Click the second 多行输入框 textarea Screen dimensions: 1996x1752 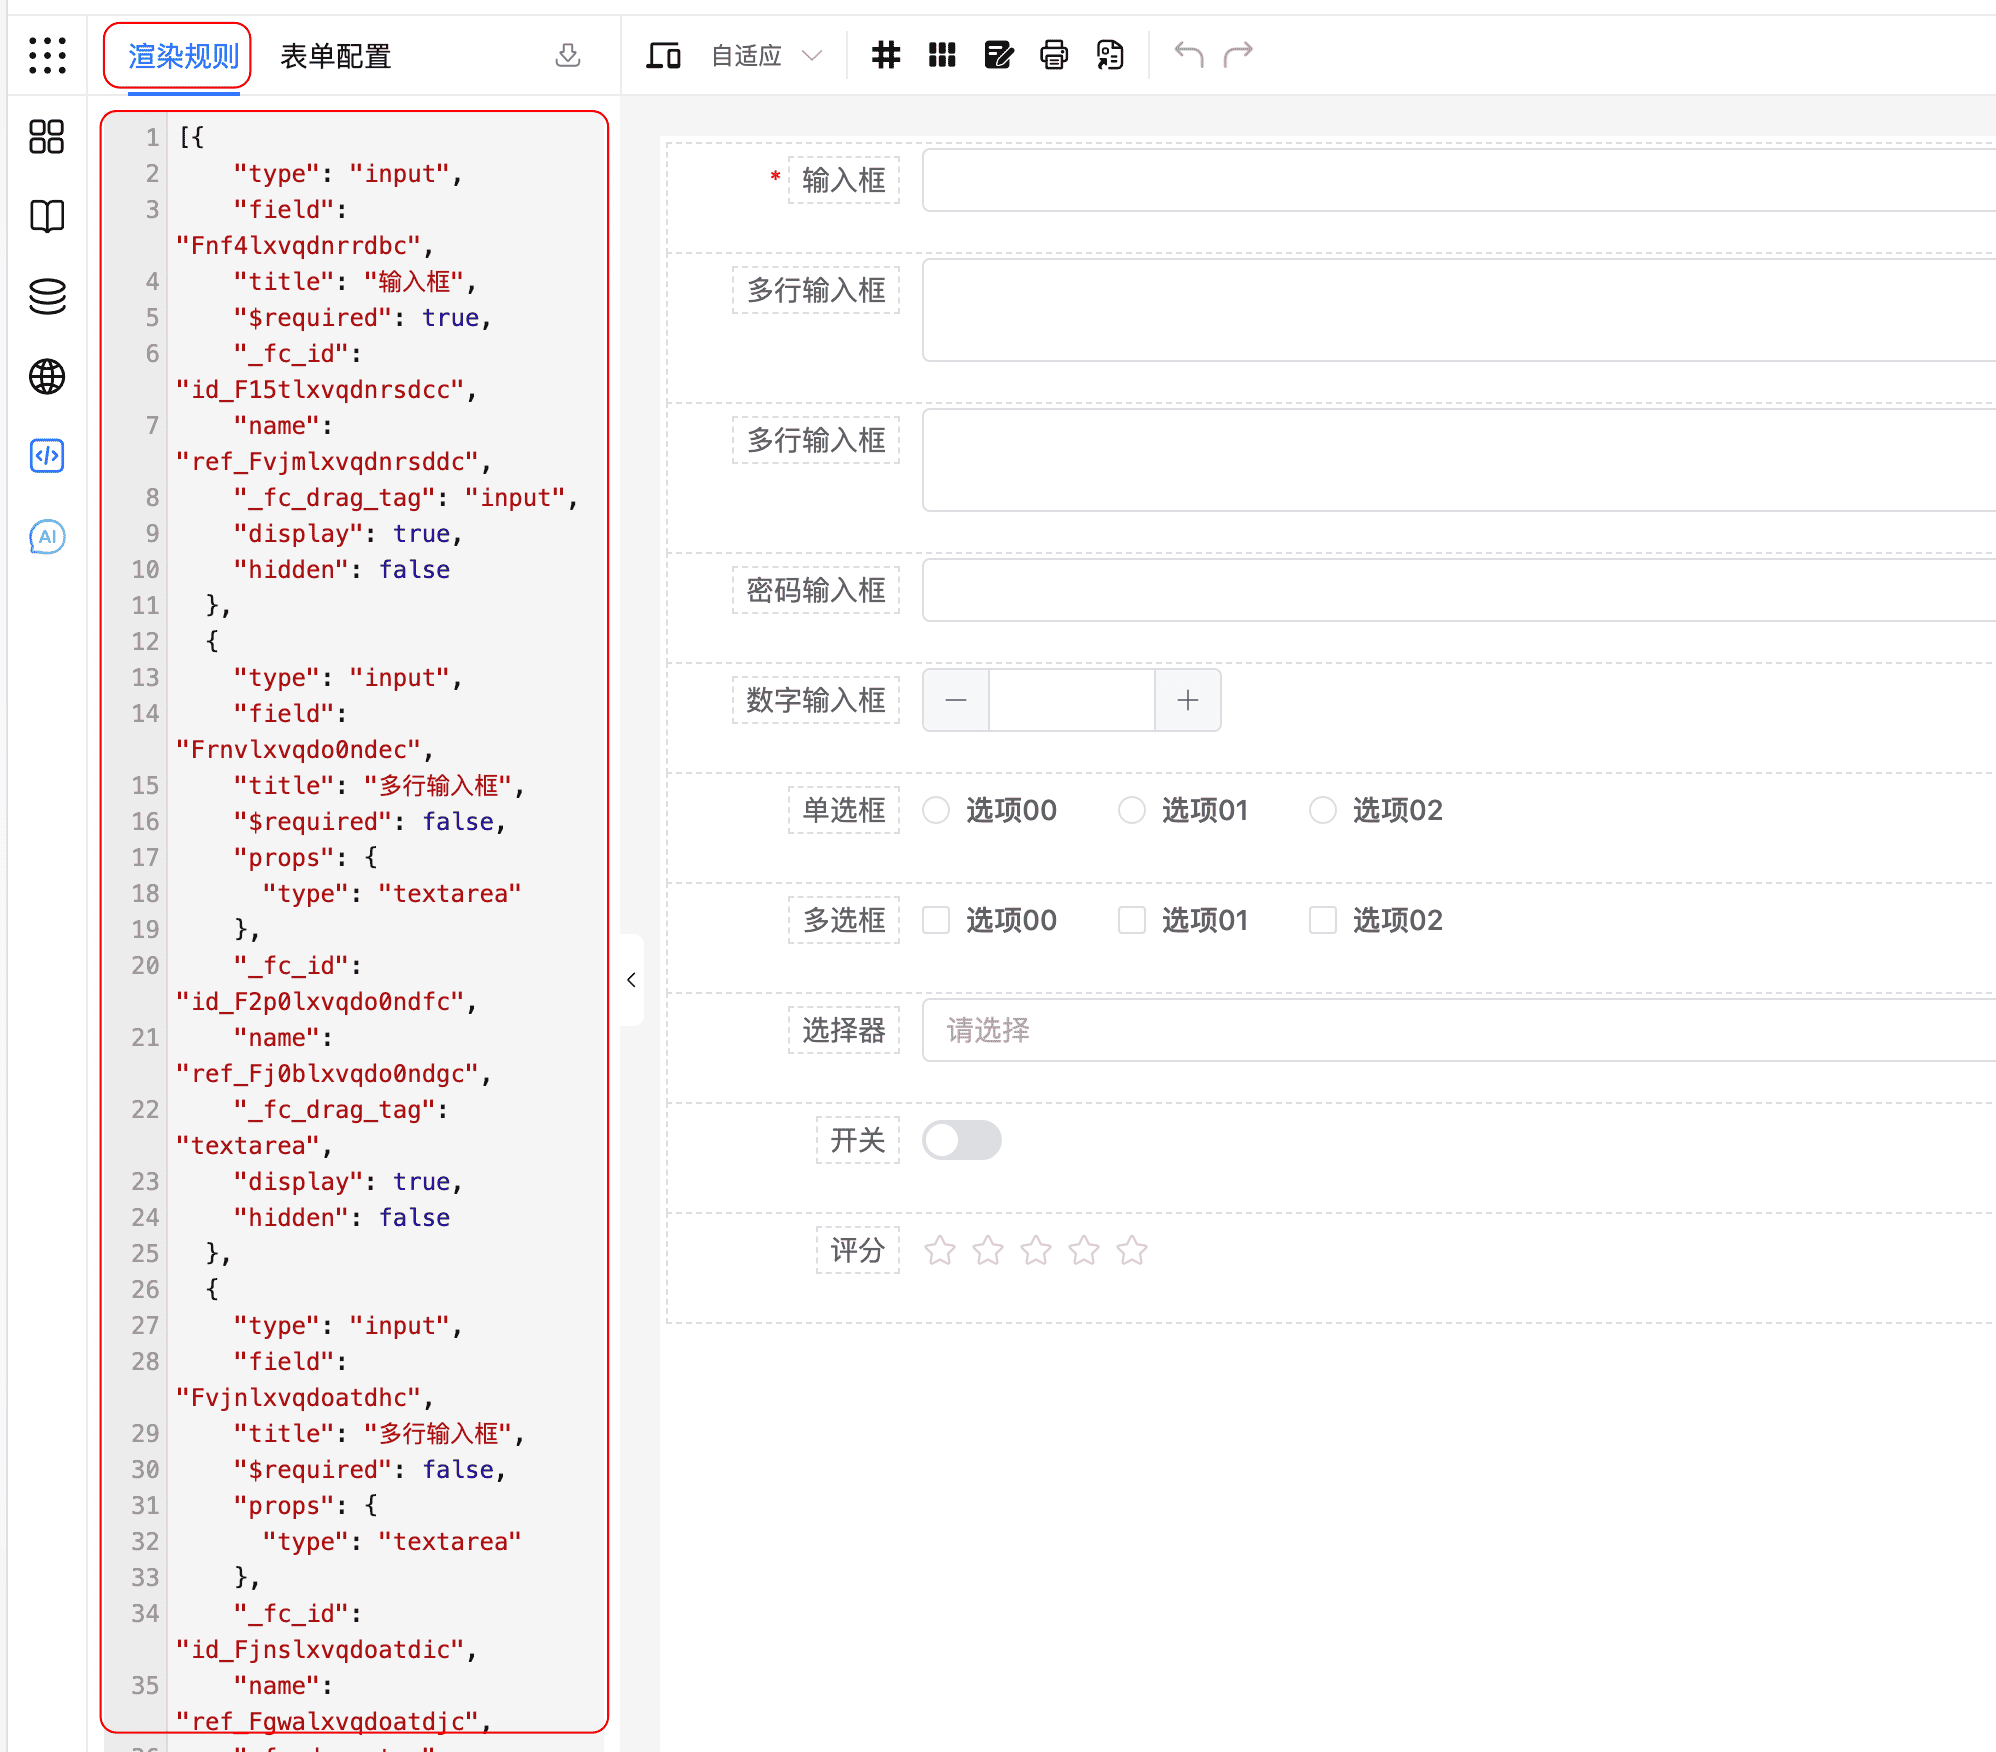click(x=1458, y=460)
